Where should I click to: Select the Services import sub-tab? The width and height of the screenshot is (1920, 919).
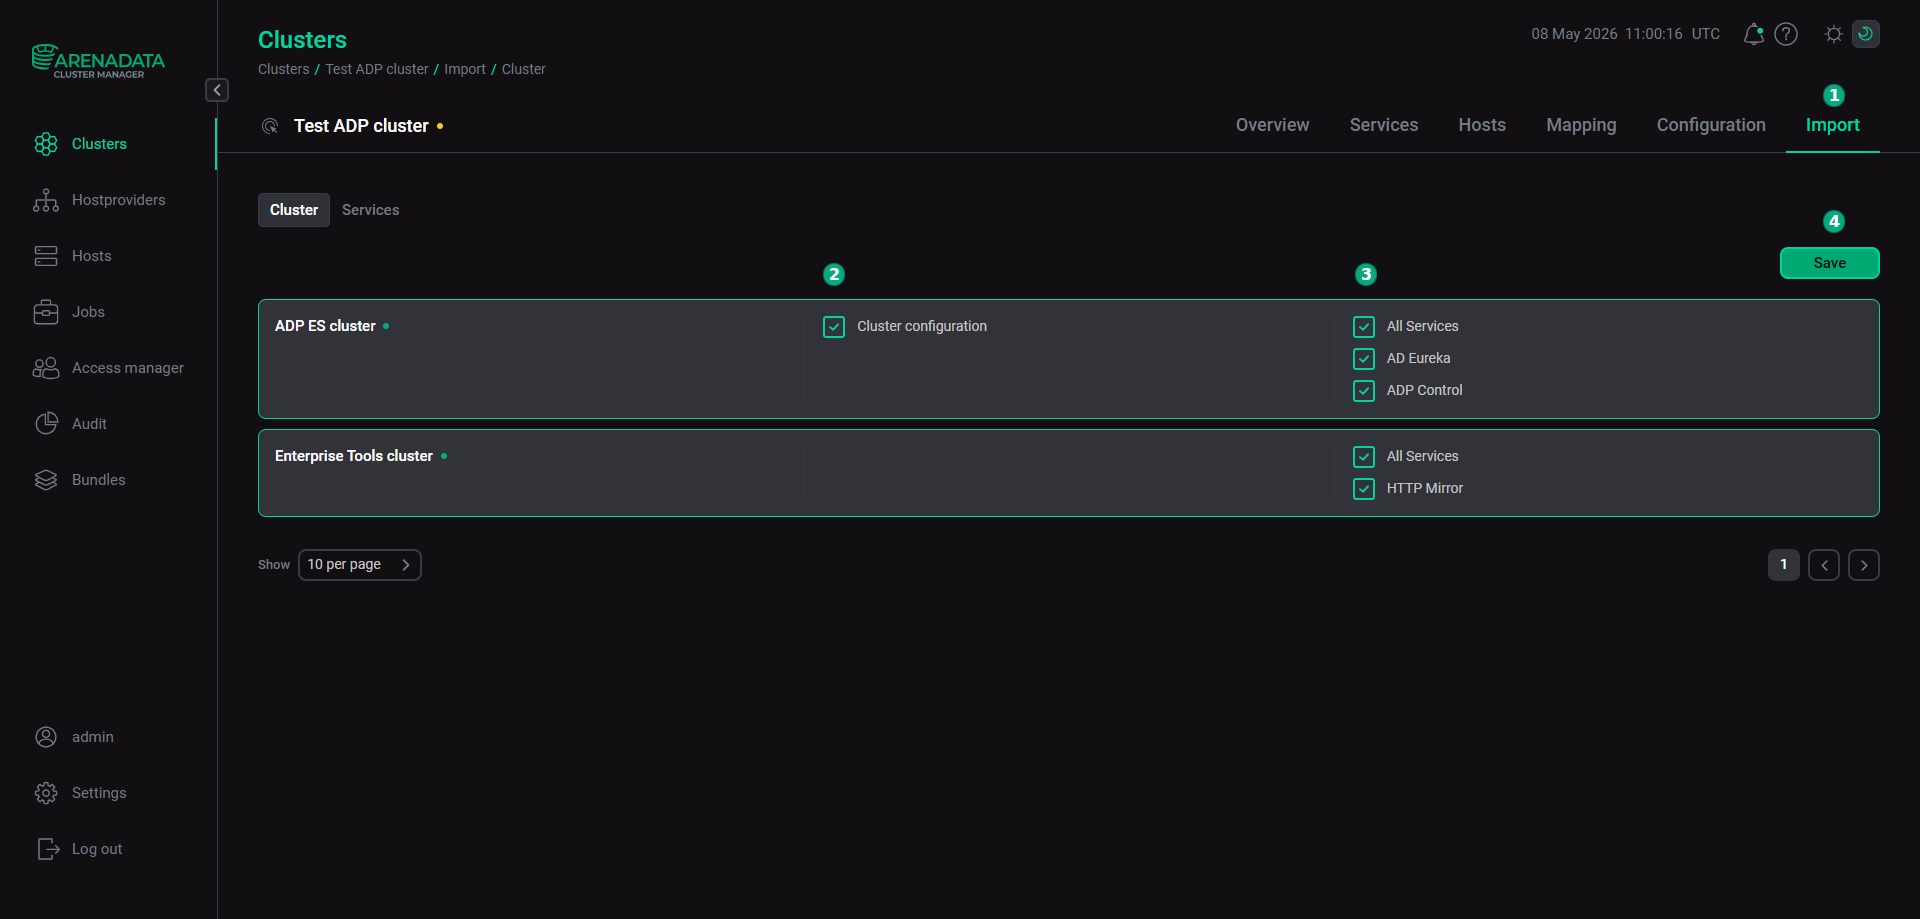pos(370,210)
